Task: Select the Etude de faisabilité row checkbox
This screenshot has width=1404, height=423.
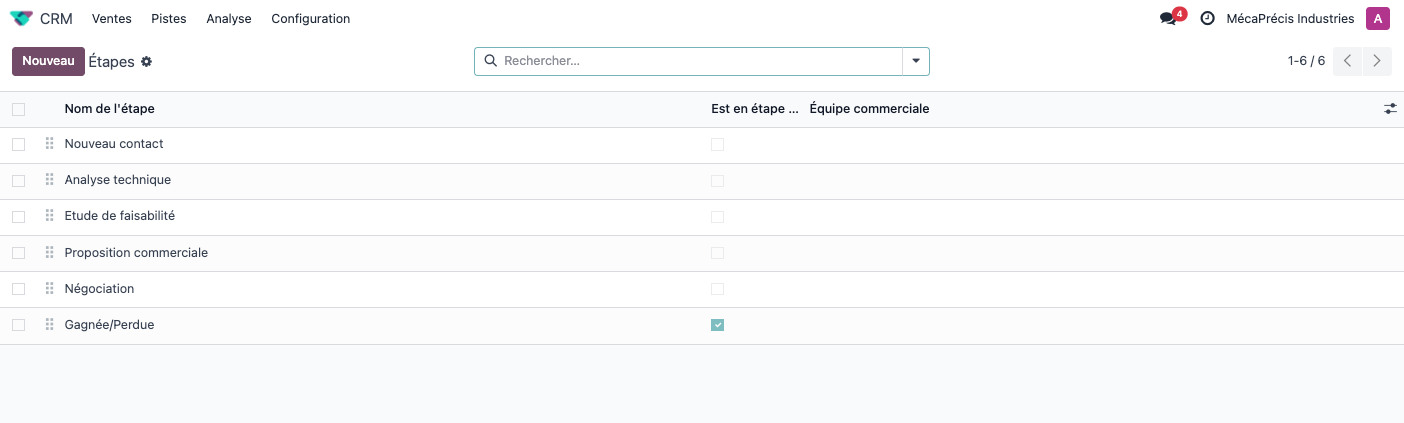Action: click(18, 217)
